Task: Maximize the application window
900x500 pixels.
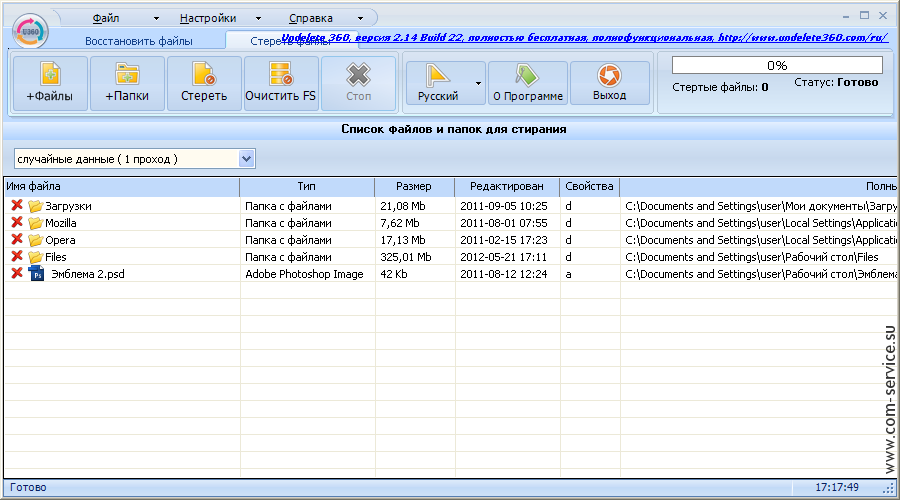Action: pyautogui.click(x=864, y=15)
